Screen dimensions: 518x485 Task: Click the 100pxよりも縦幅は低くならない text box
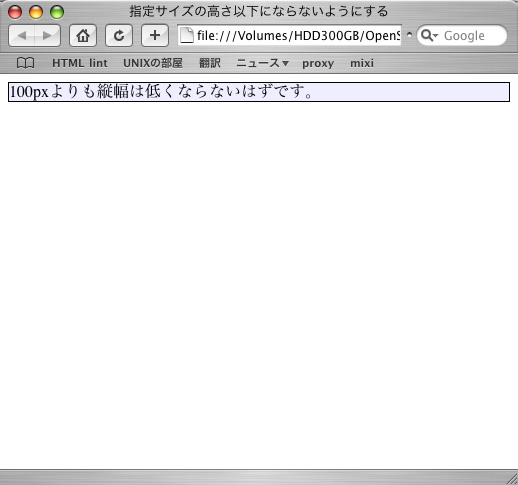coord(259,92)
